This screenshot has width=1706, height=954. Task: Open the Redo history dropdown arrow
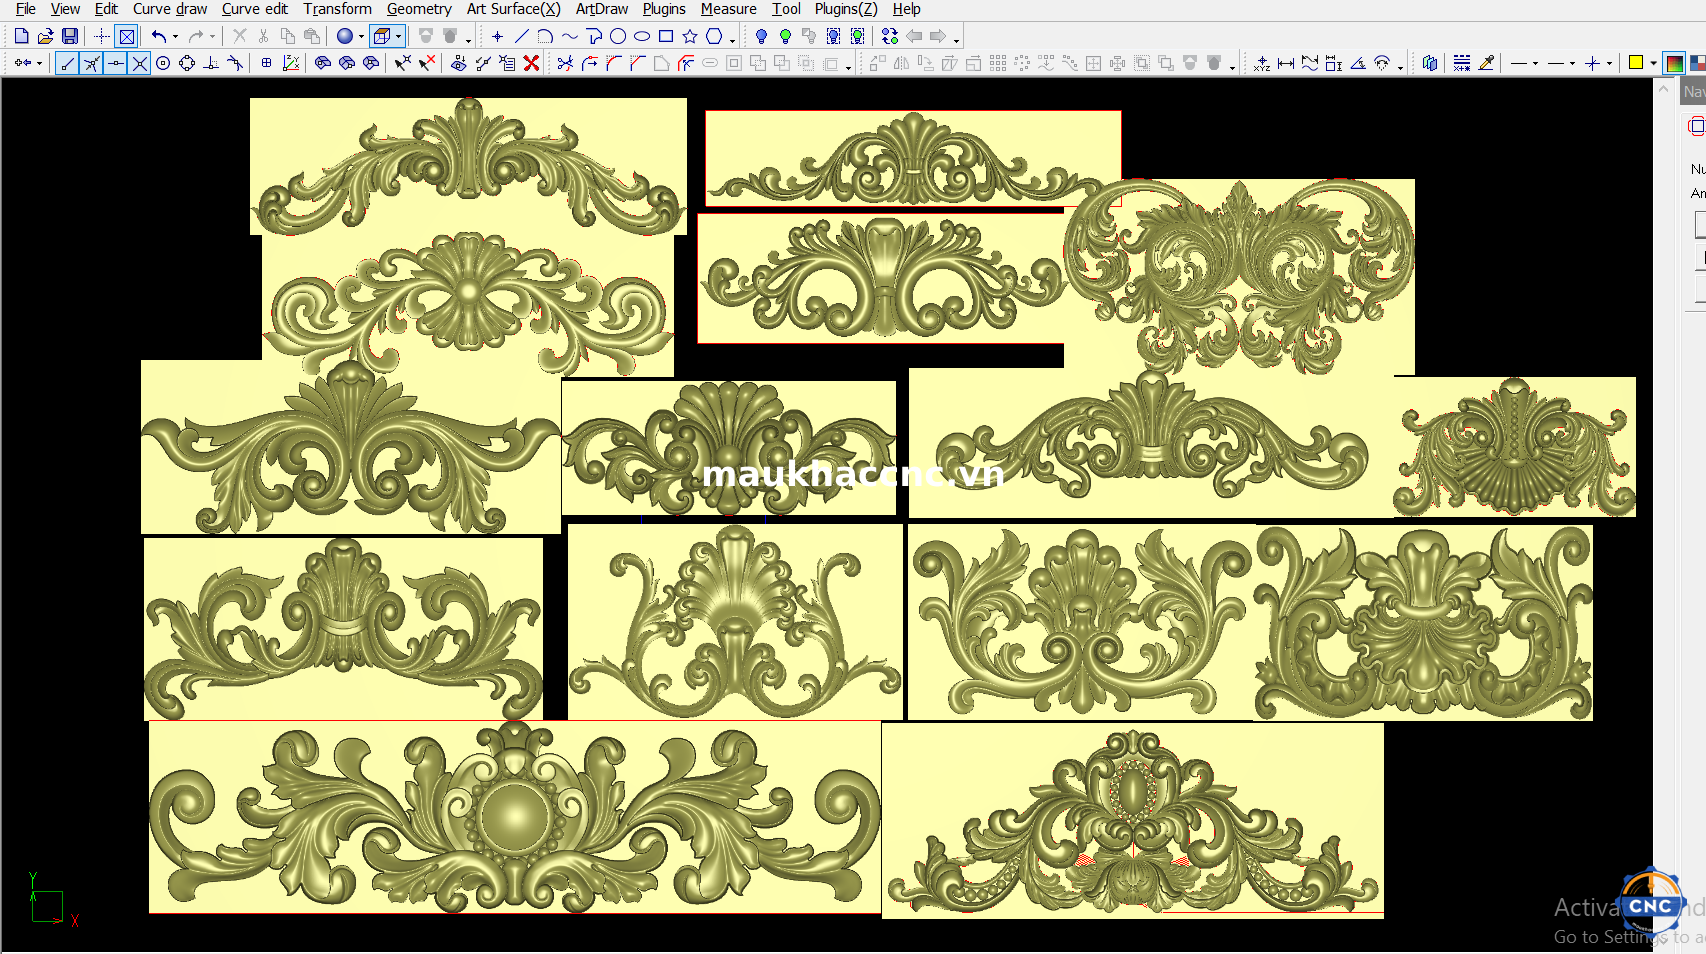click(x=212, y=37)
